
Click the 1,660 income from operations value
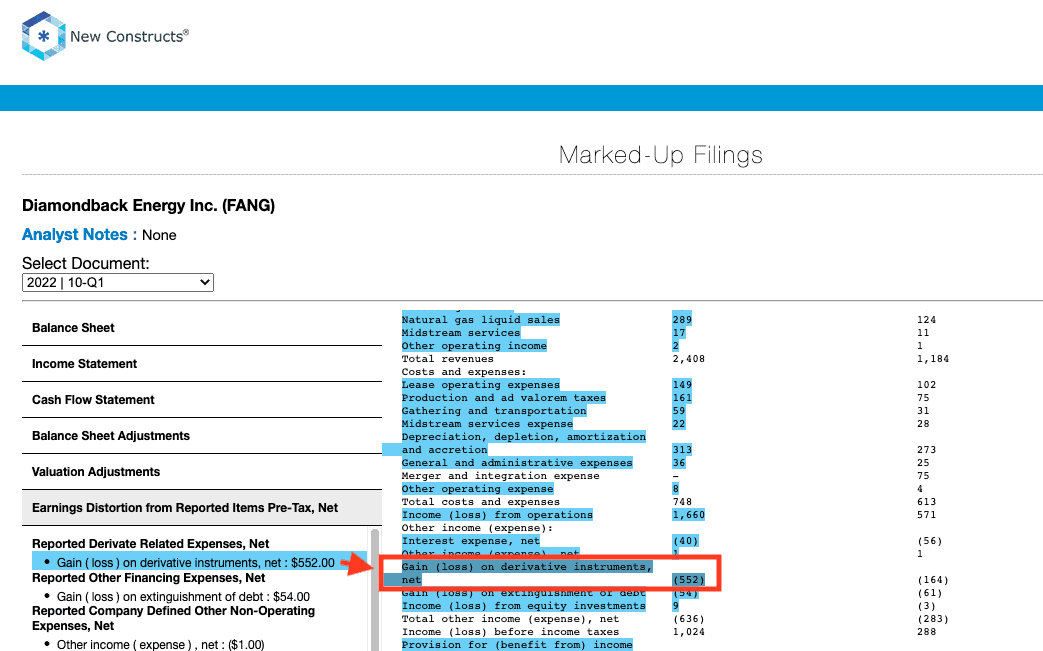pos(688,515)
